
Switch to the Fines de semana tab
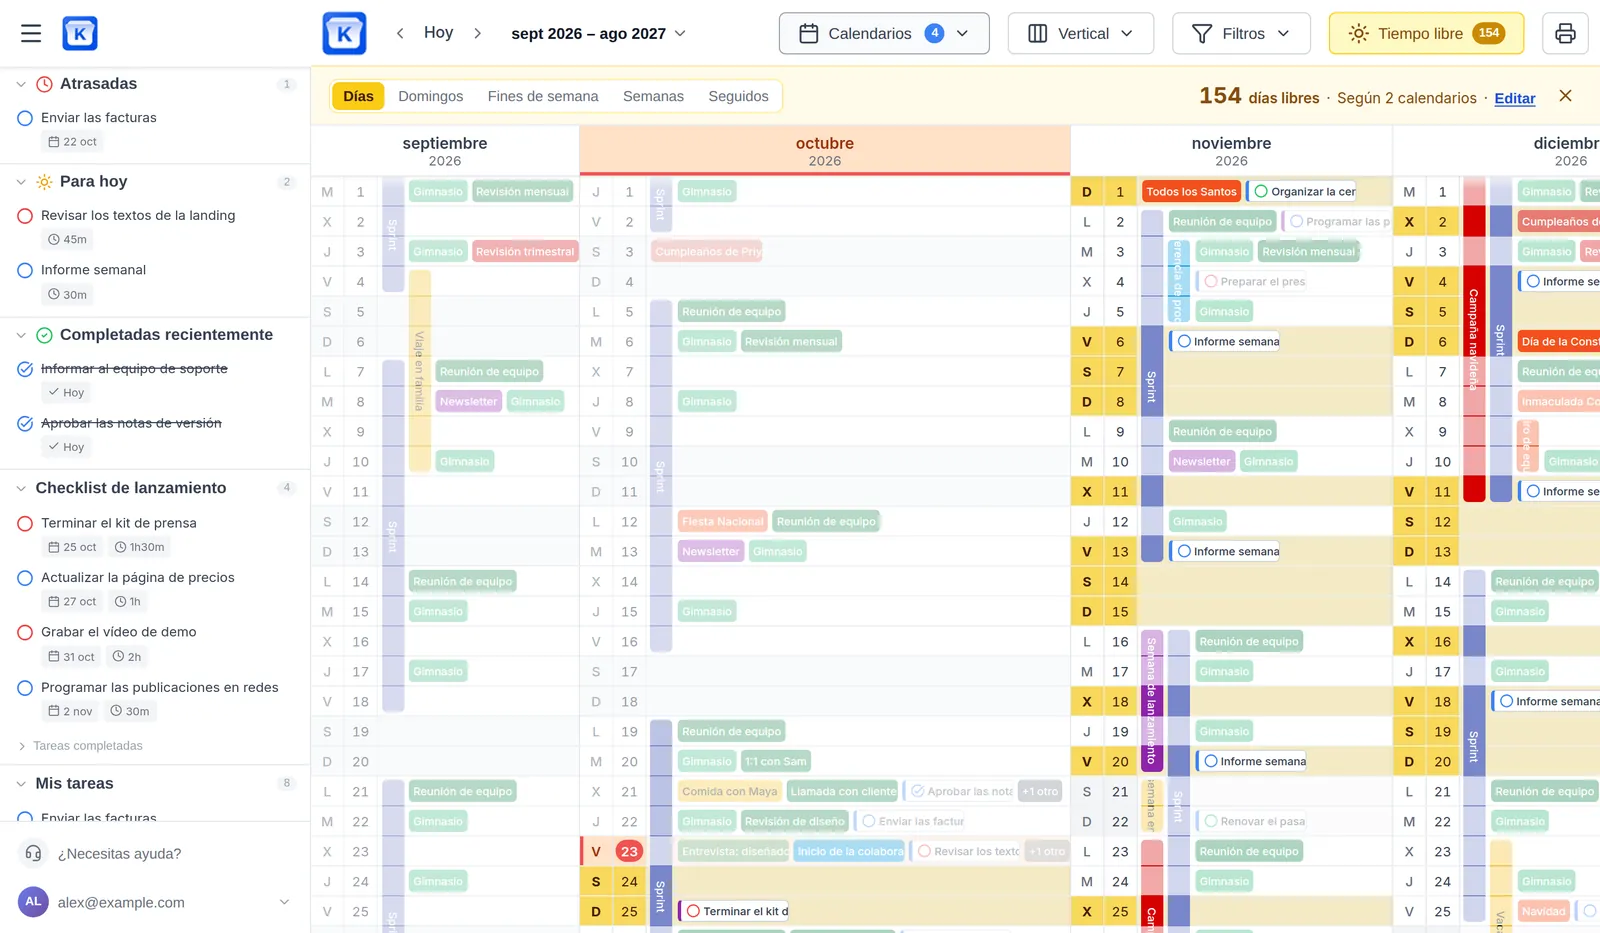pos(543,96)
